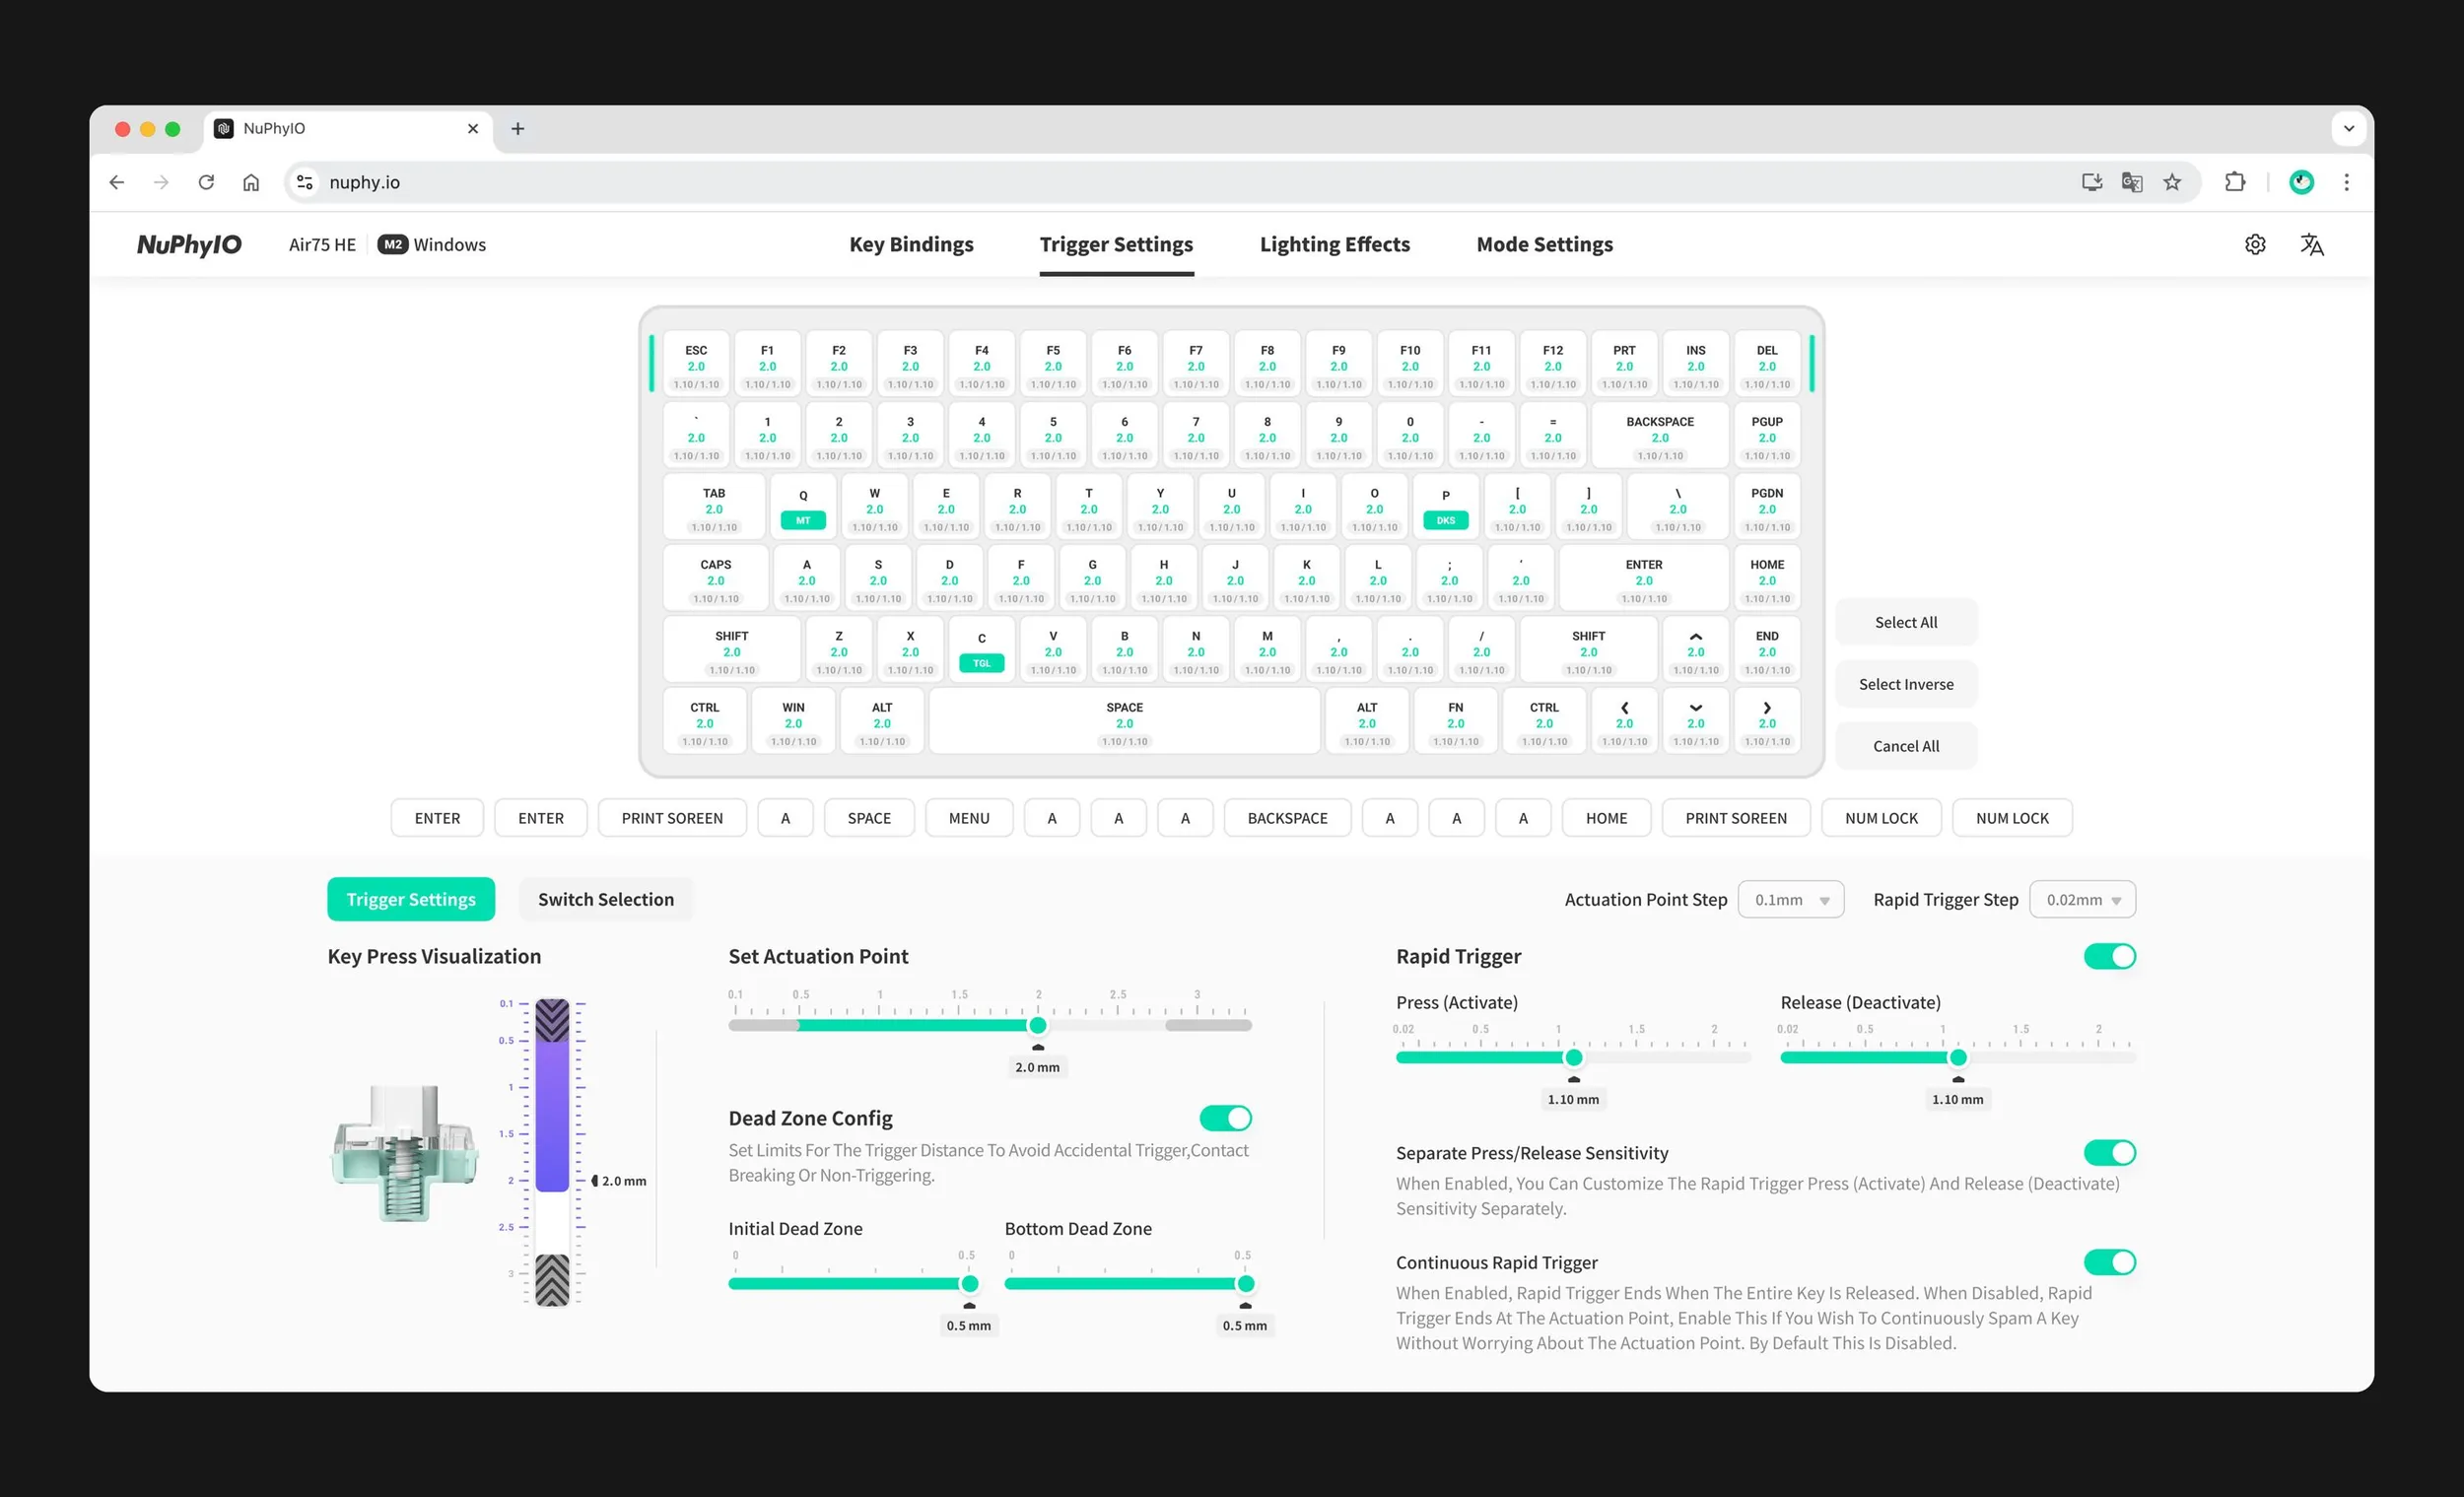
Task: Click the install app icon in address bar
Action: 2091,182
